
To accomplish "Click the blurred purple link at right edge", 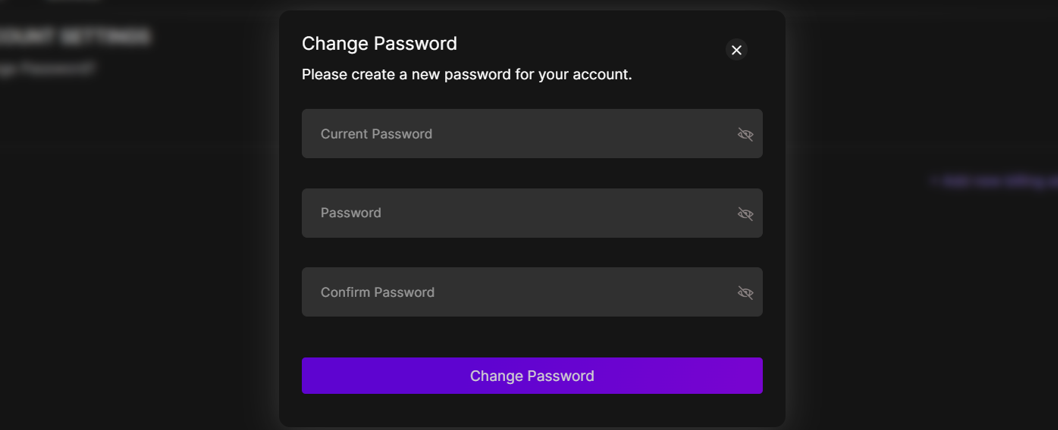I will pyautogui.click(x=994, y=181).
